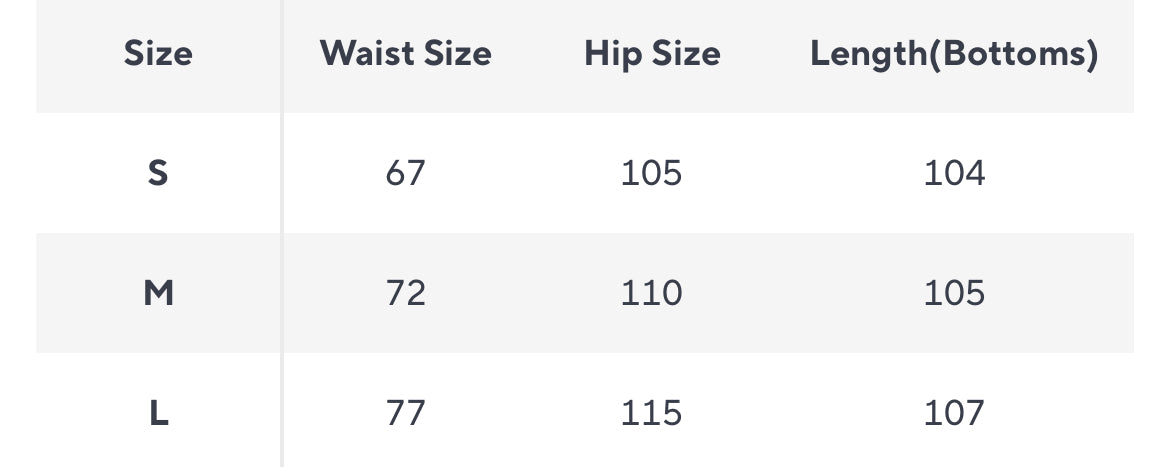This screenshot has height=467, width=1170.
Task: Select the M size label
Action: 158,293
